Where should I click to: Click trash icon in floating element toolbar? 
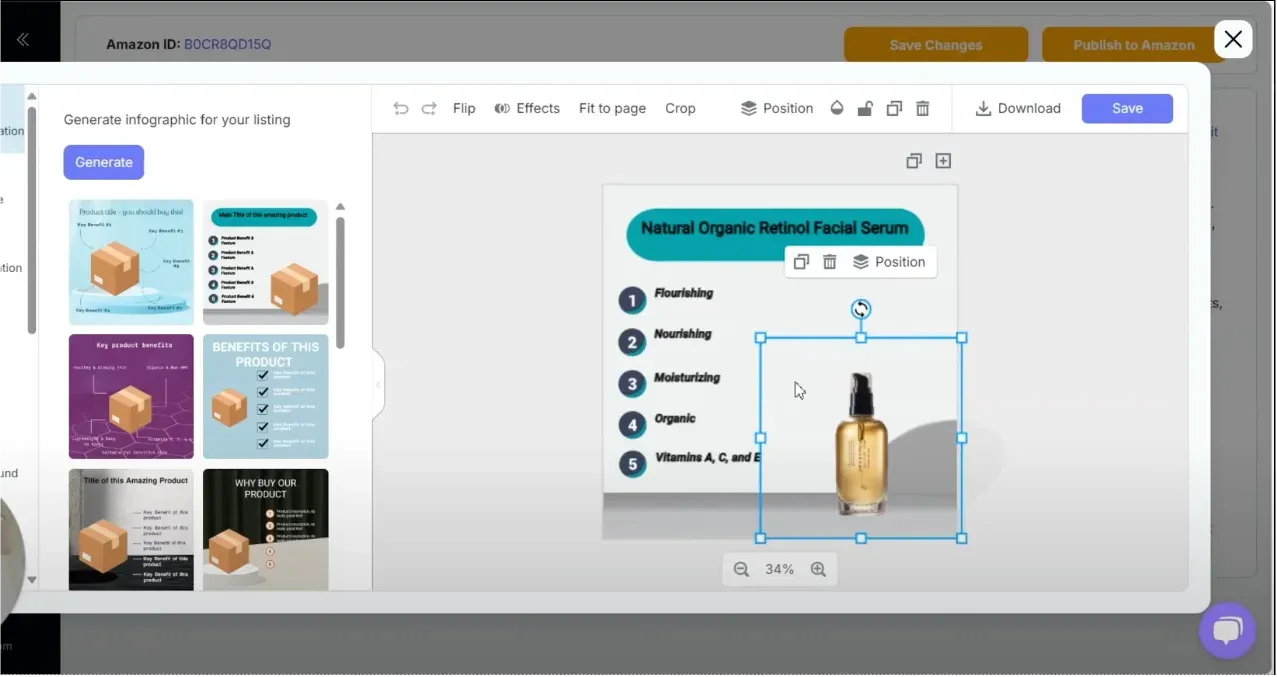pyautogui.click(x=829, y=262)
